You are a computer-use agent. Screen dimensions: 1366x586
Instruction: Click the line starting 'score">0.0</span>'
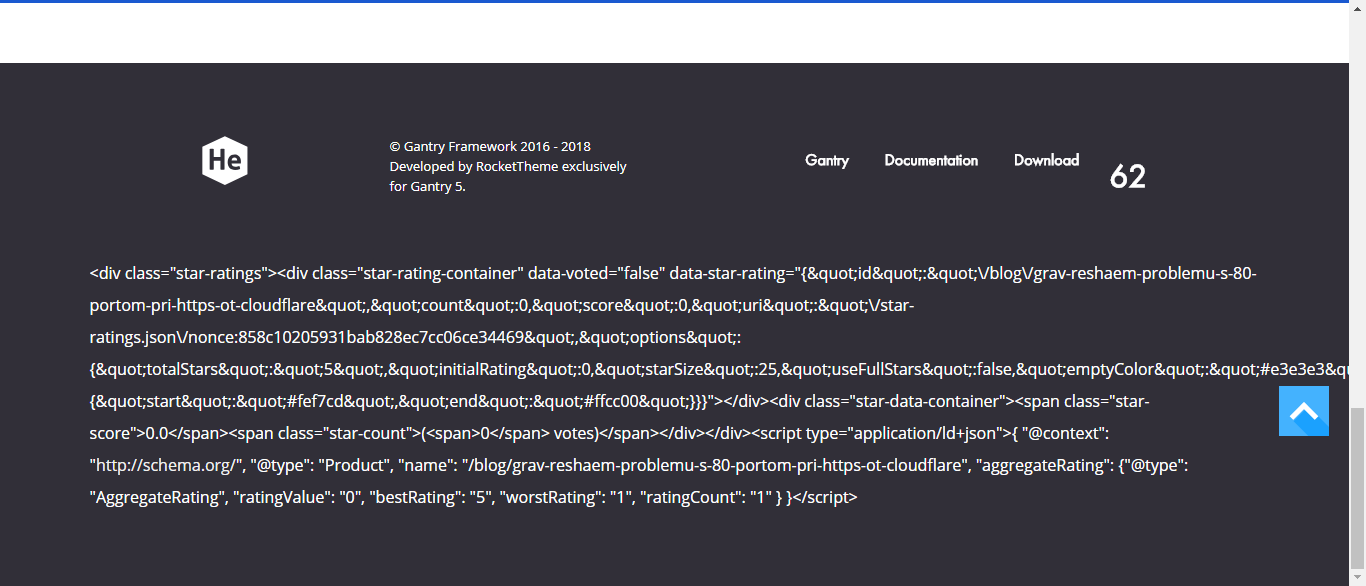pos(600,433)
